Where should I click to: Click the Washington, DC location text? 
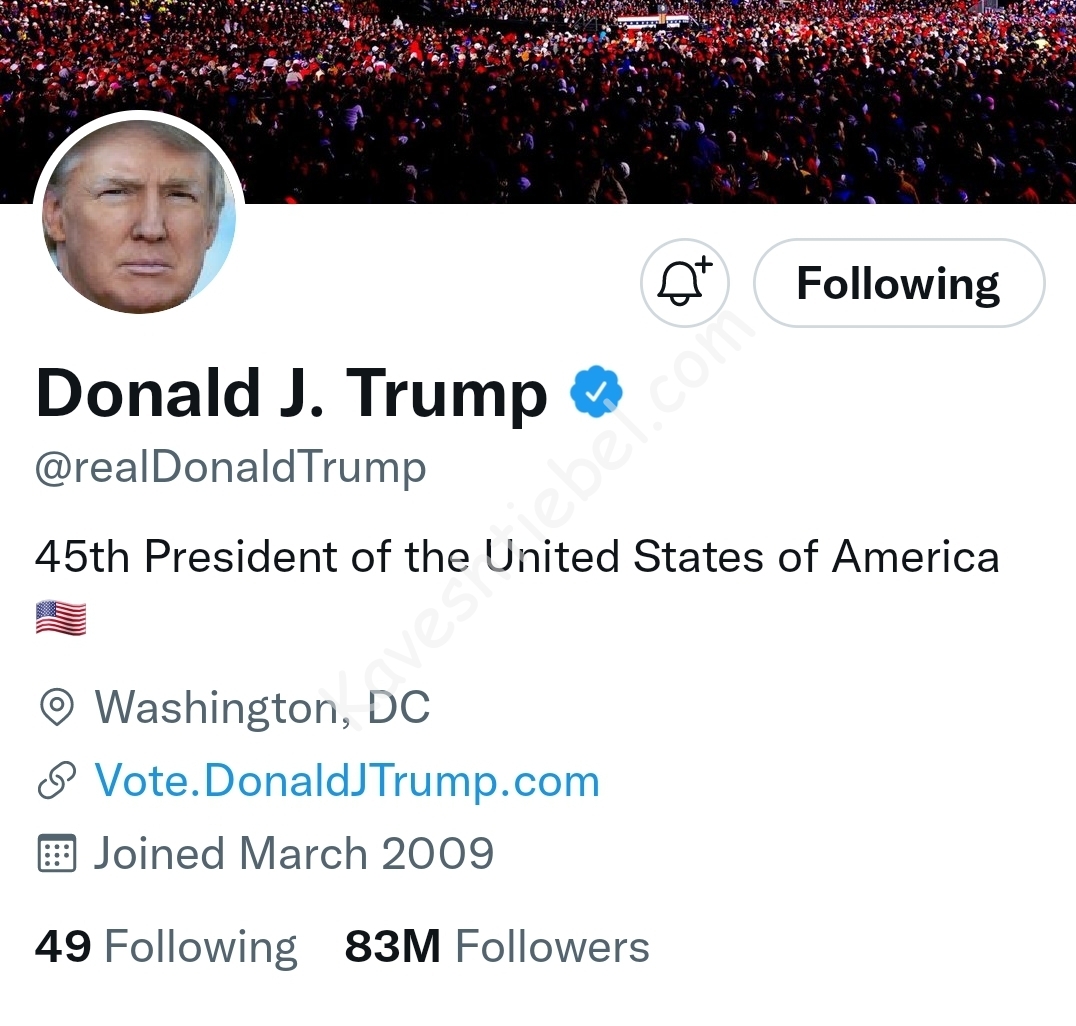tap(262, 708)
